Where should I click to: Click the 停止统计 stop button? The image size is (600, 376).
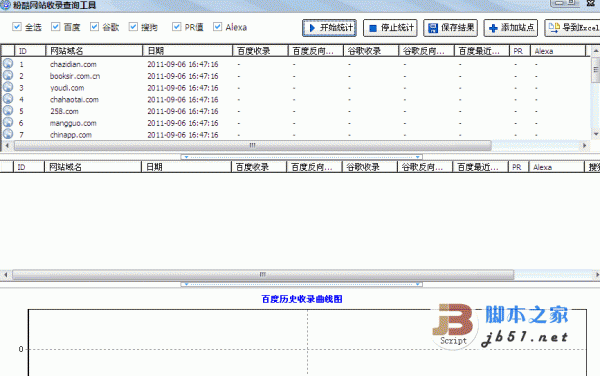(390, 28)
